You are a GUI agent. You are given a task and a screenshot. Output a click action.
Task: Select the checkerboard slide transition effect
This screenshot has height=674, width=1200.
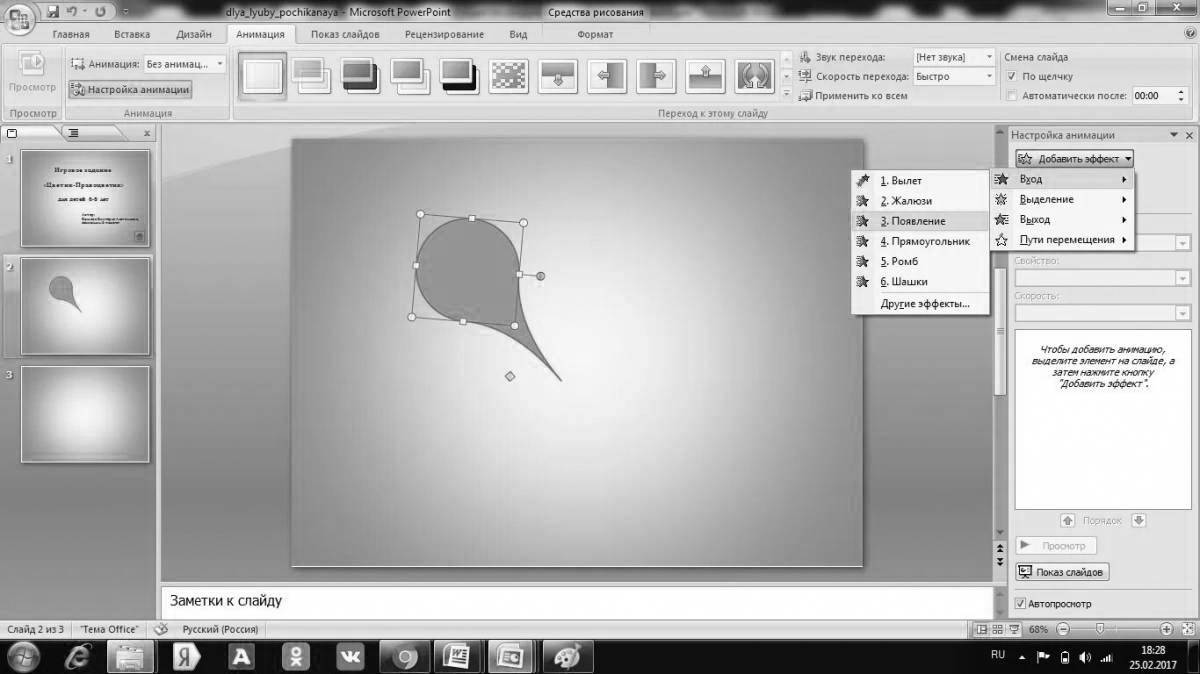pyautogui.click(x=508, y=76)
